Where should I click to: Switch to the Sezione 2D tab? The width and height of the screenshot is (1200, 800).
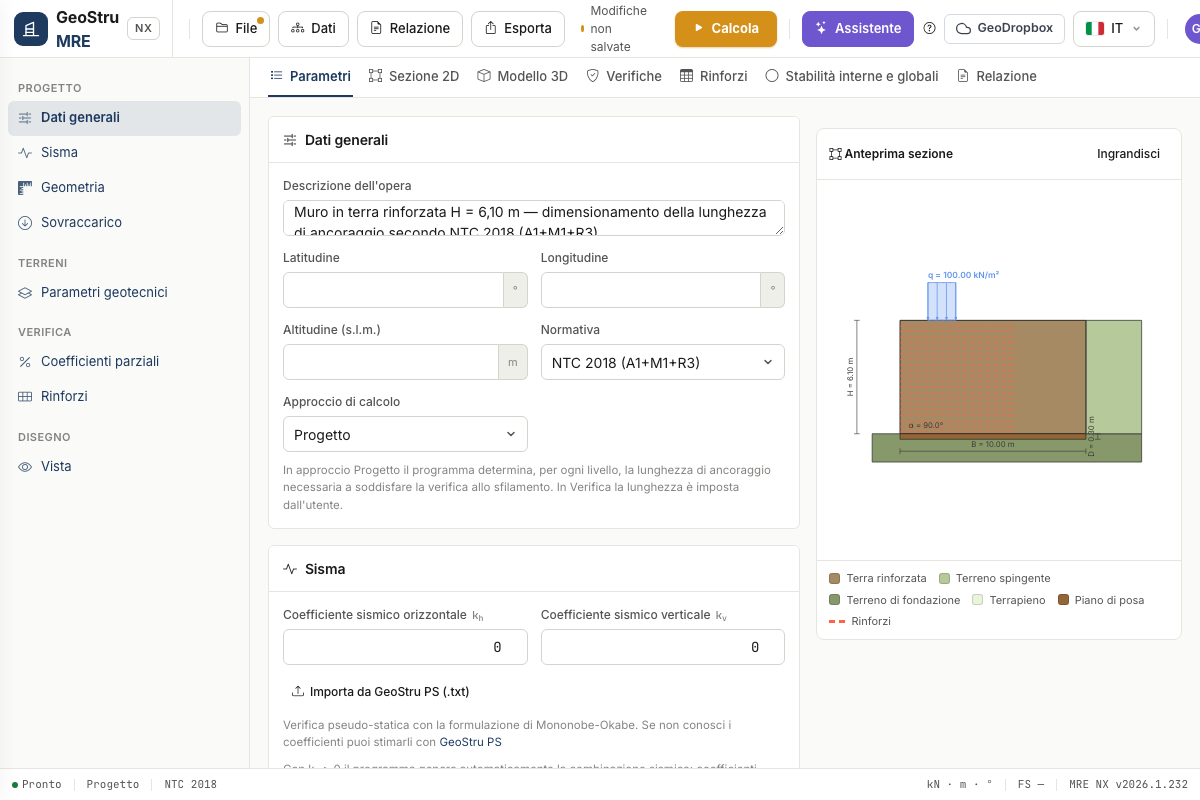(414, 76)
